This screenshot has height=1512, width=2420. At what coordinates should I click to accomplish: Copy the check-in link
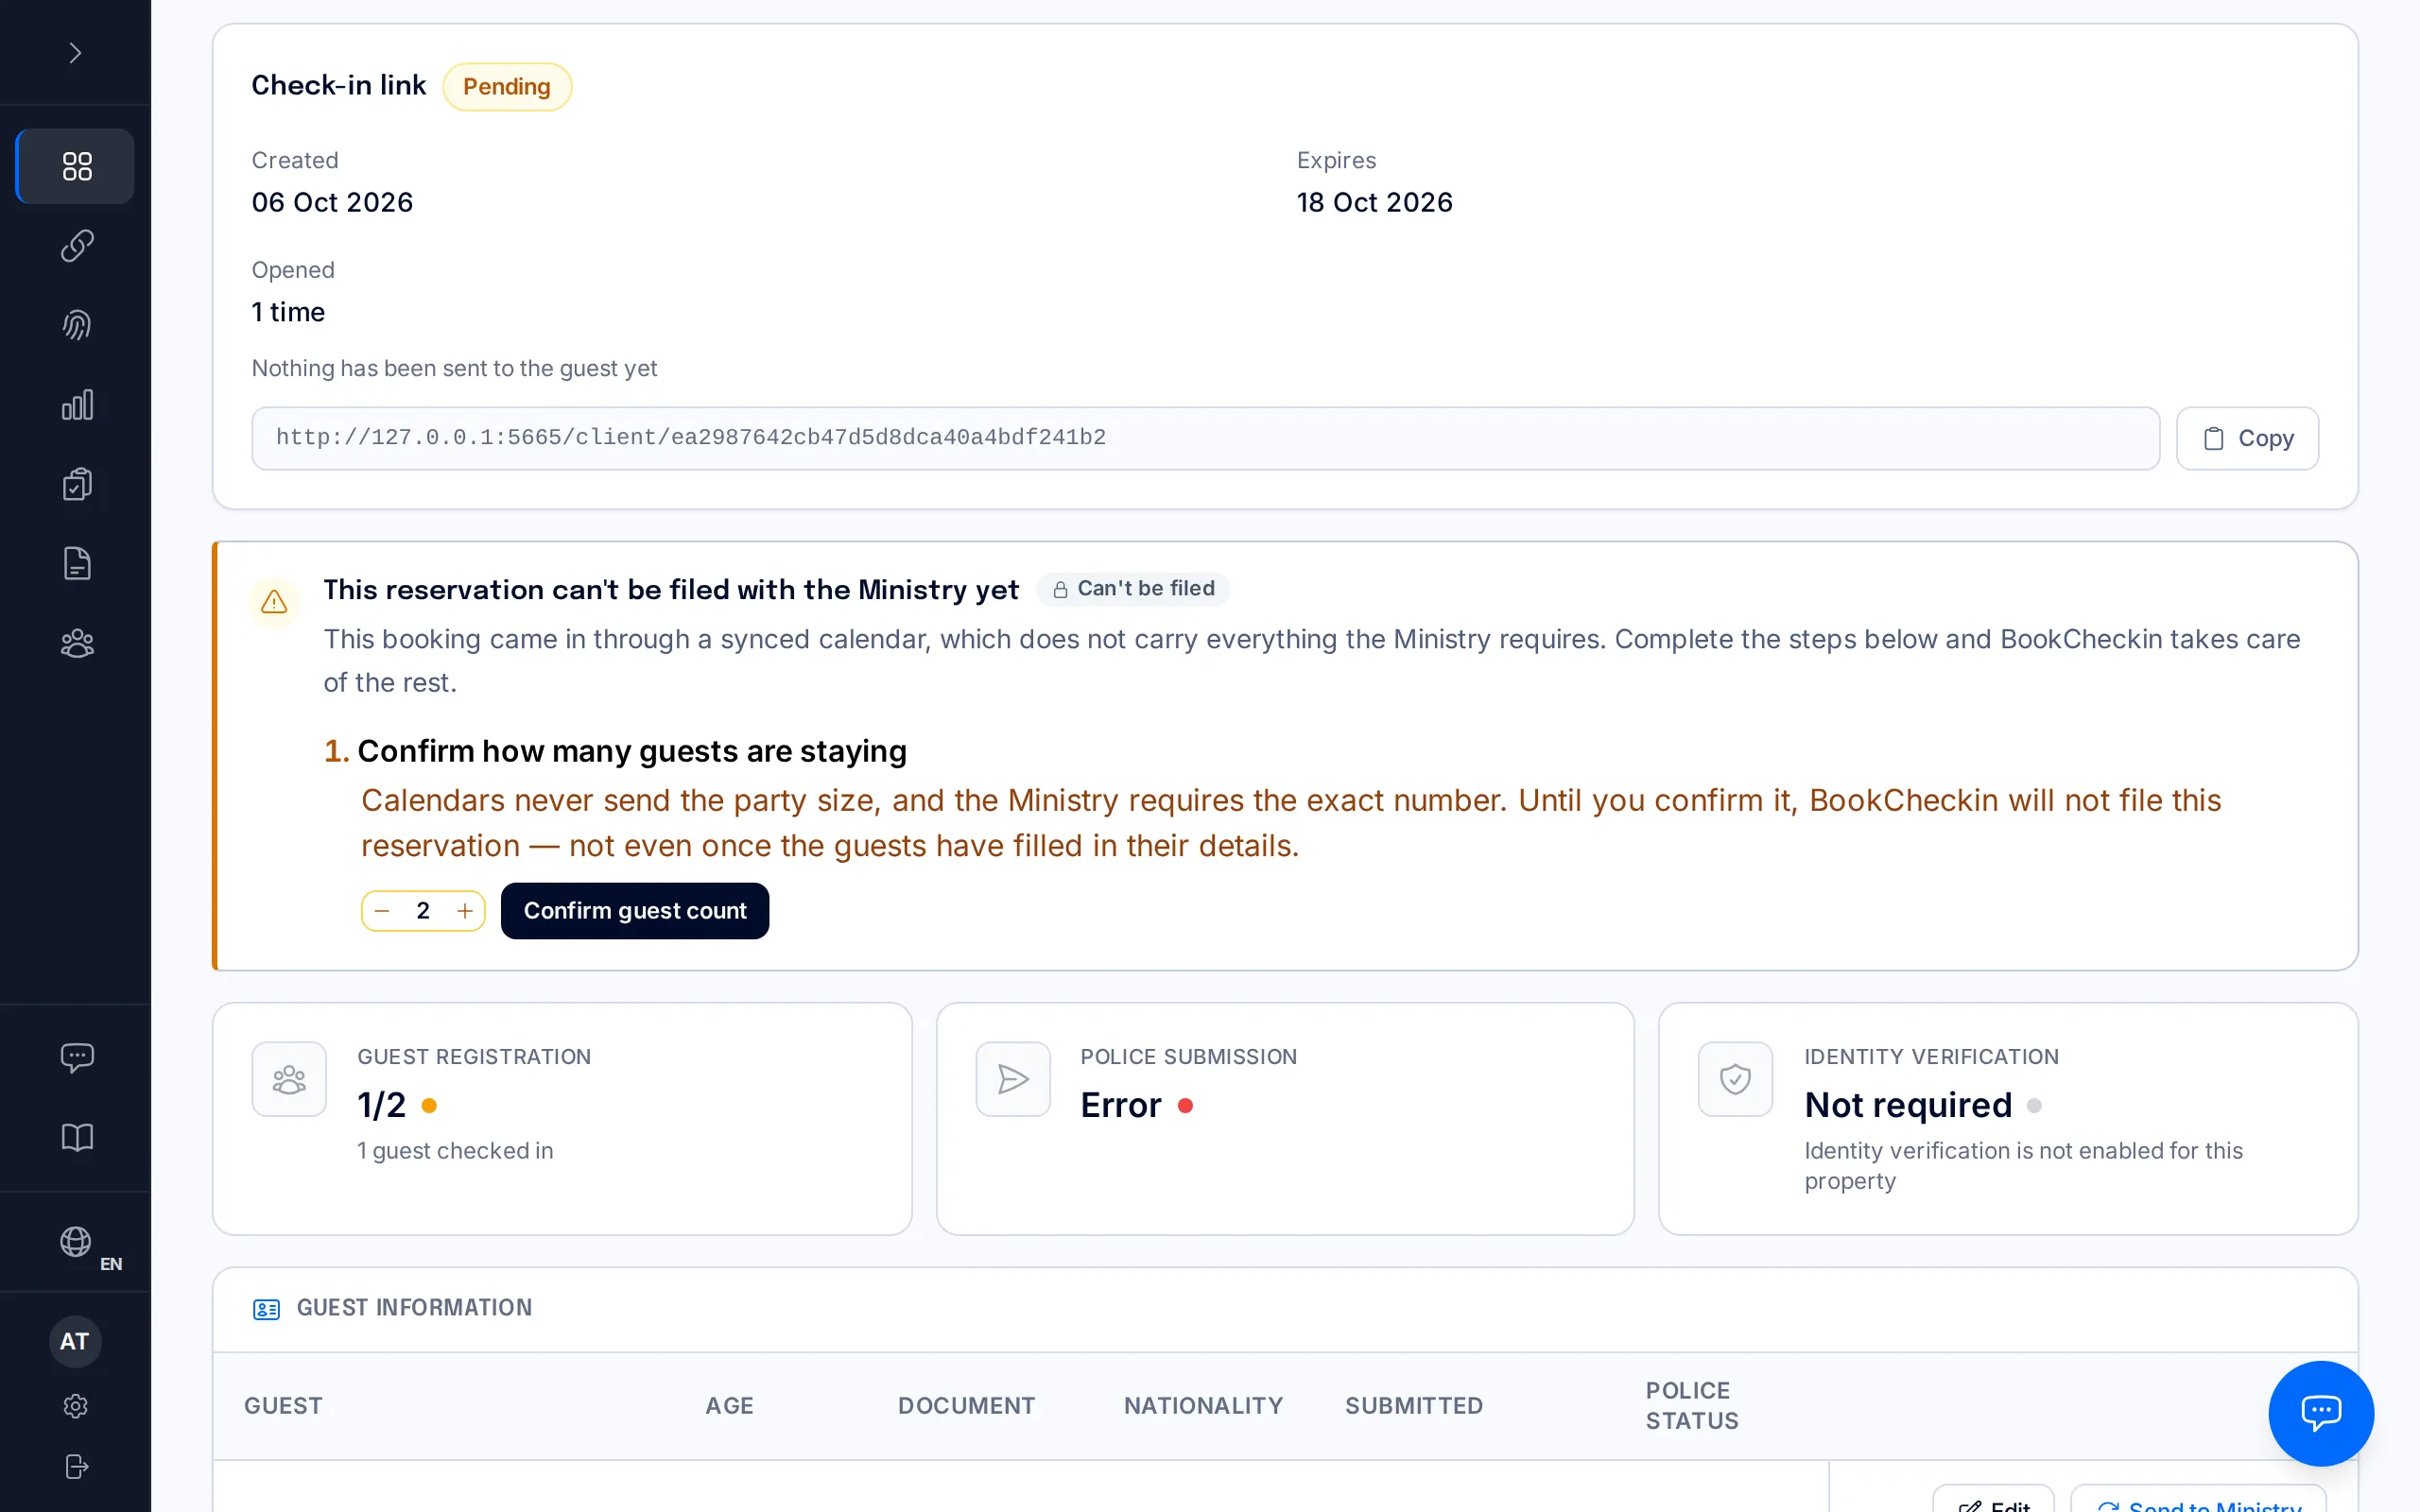pos(2247,438)
